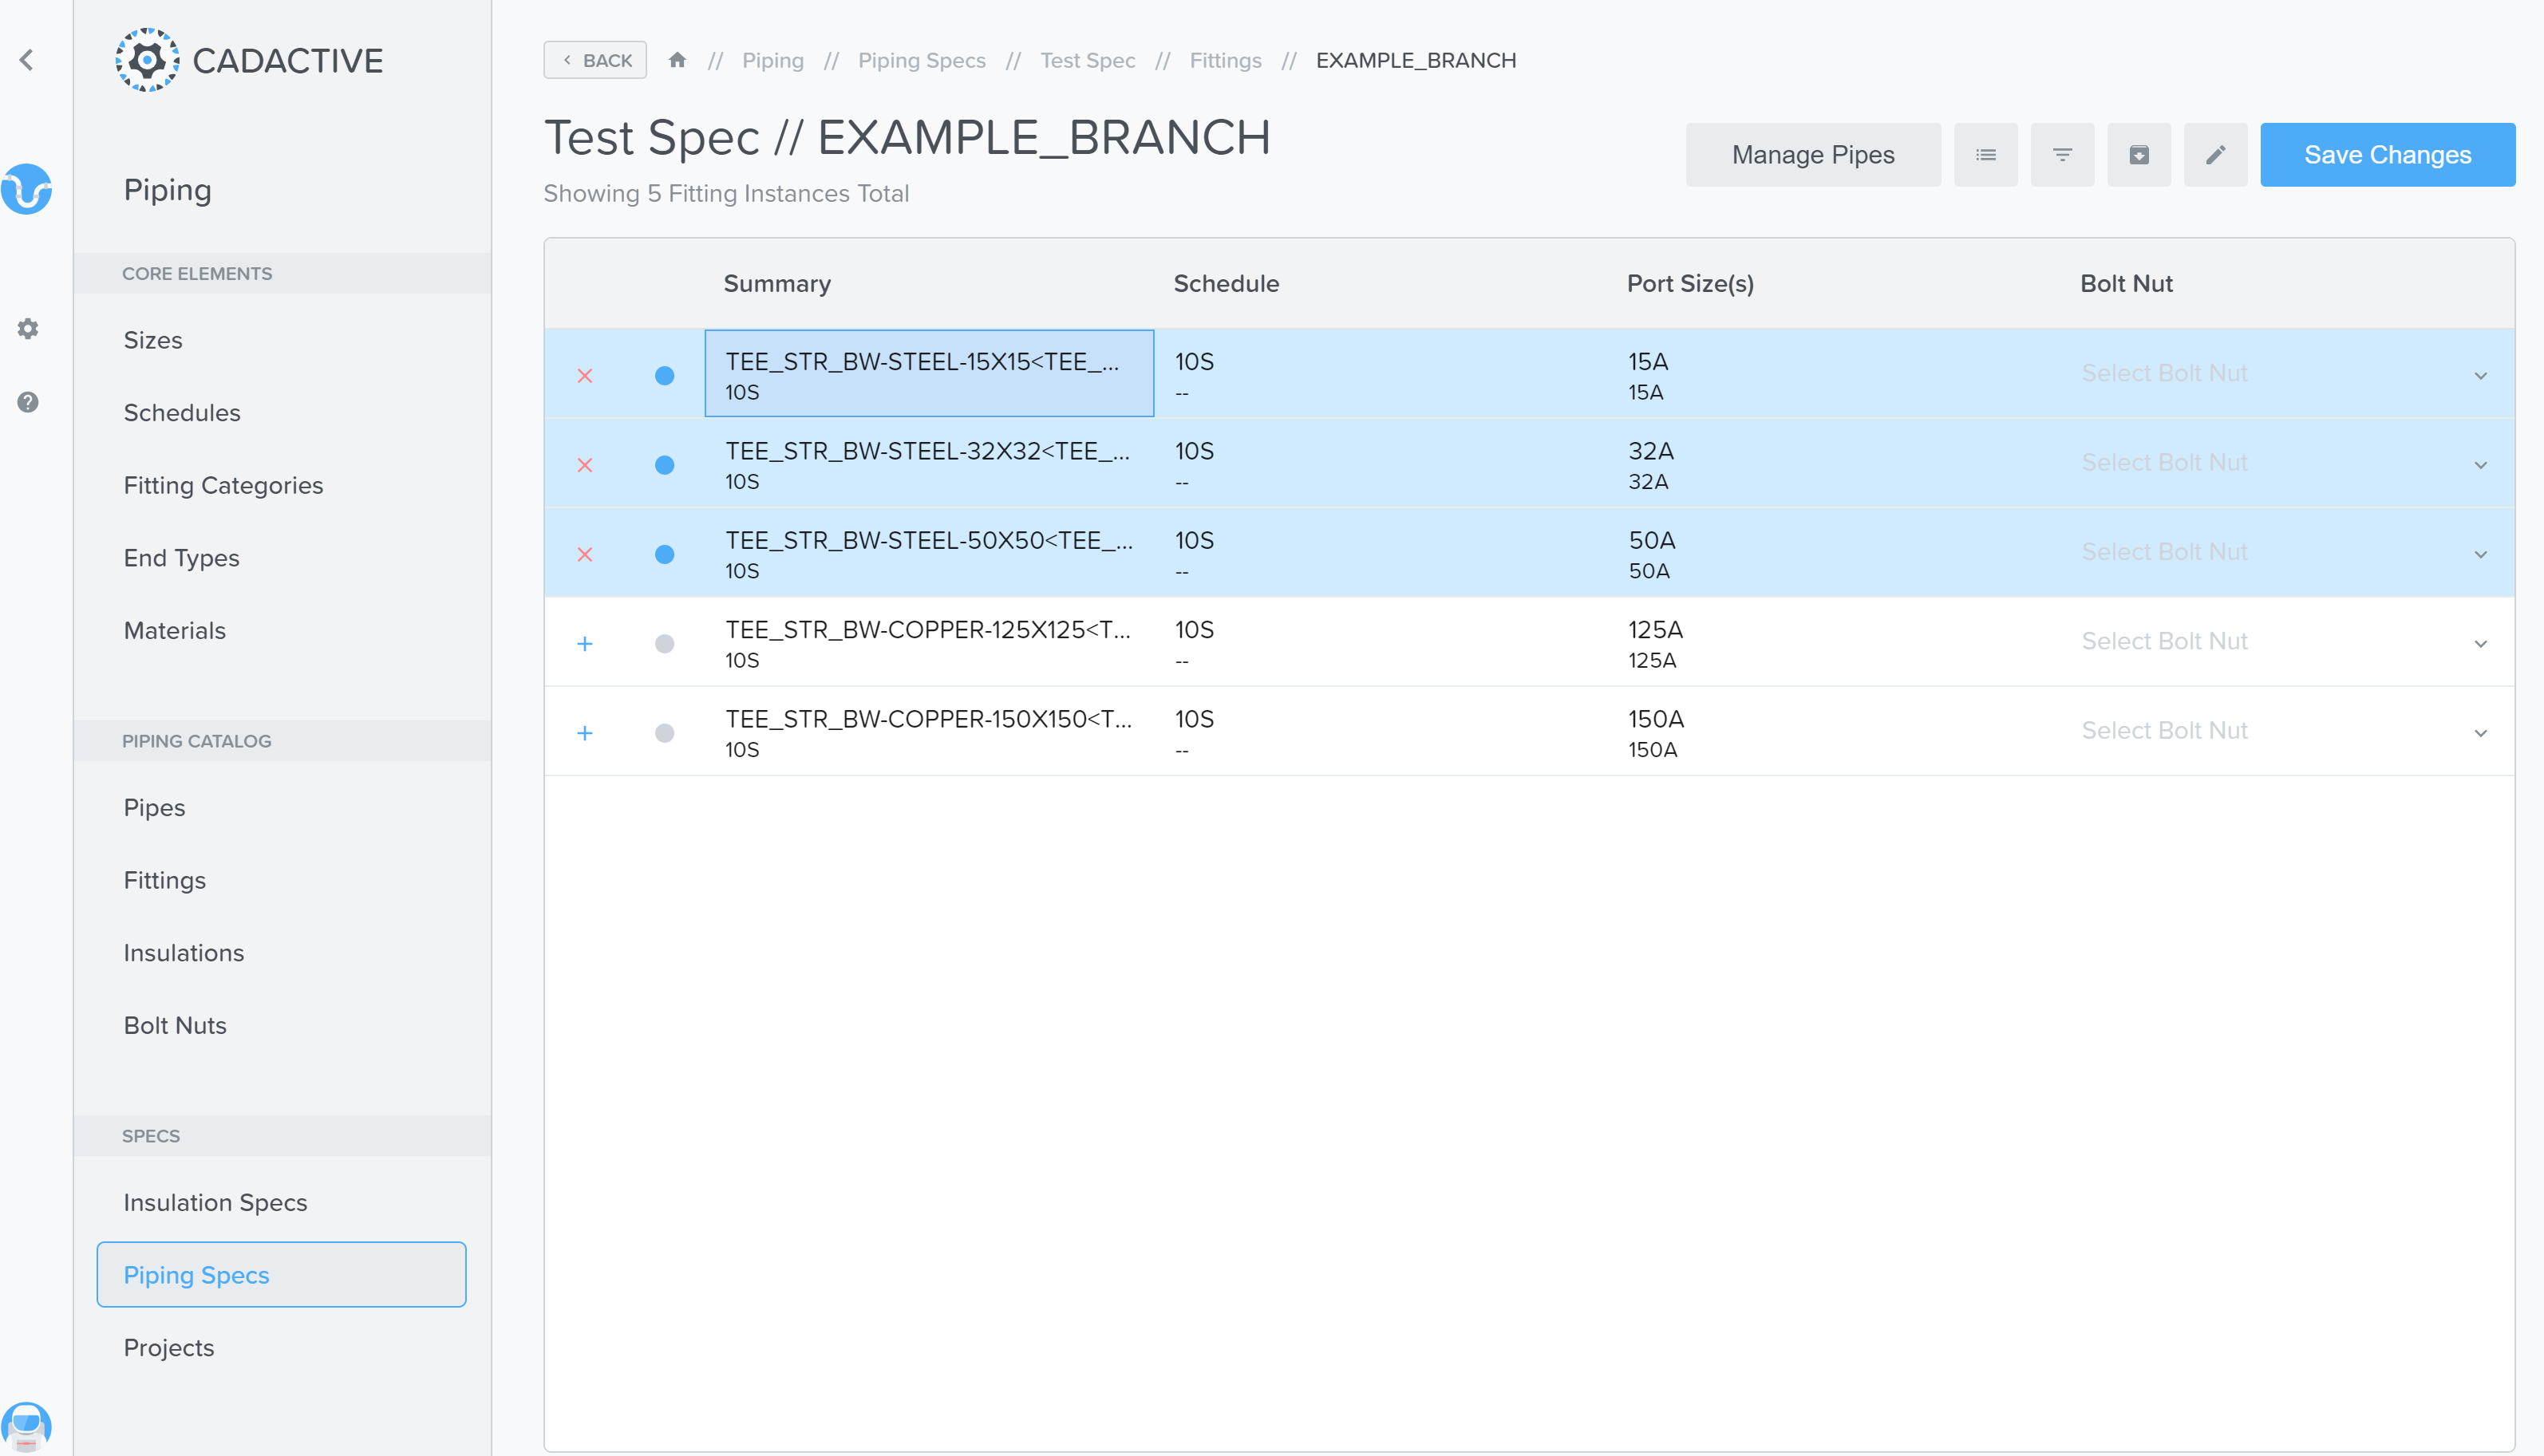Click the Save Changes button
The width and height of the screenshot is (2544, 1456).
(2387, 155)
